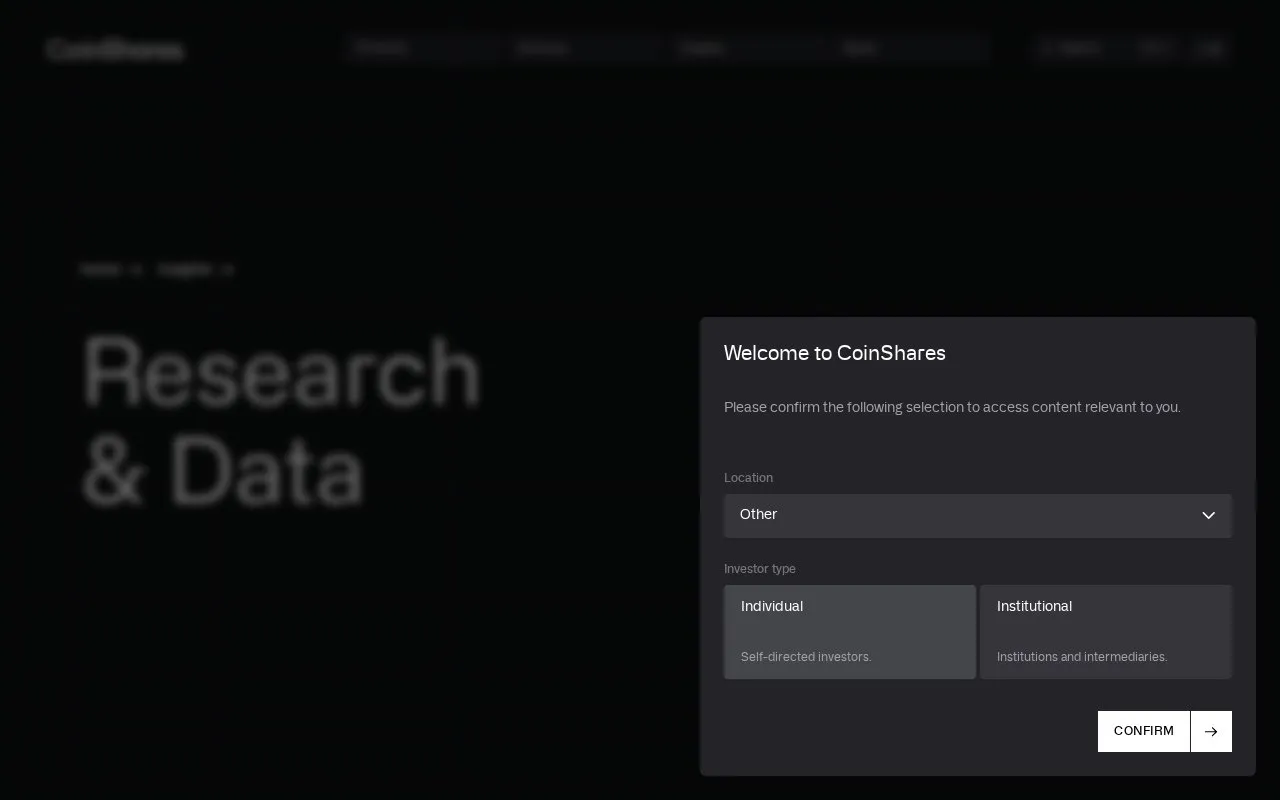This screenshot has width=1280, height=800.
Task: Click the CONFIRM button
Action: [x=1144, y=731]
